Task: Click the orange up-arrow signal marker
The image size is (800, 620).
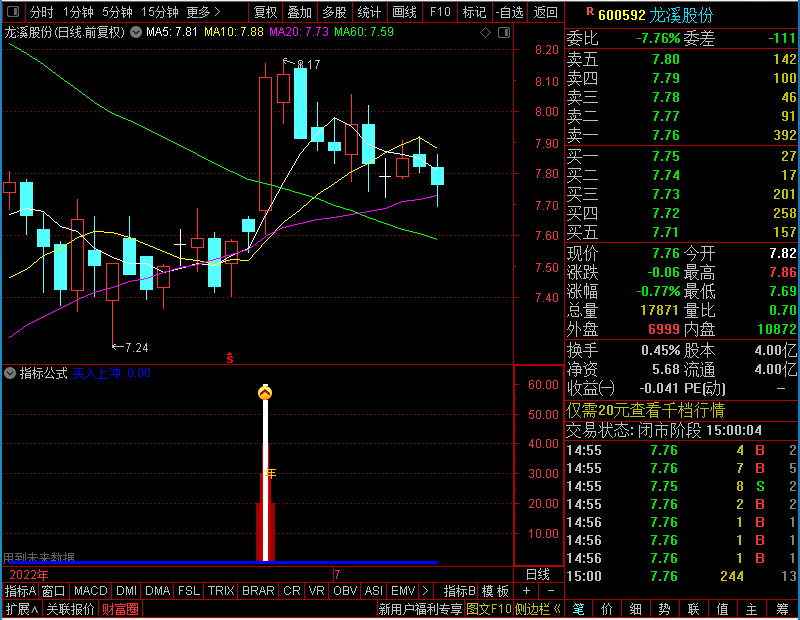Action: (265, 392)
